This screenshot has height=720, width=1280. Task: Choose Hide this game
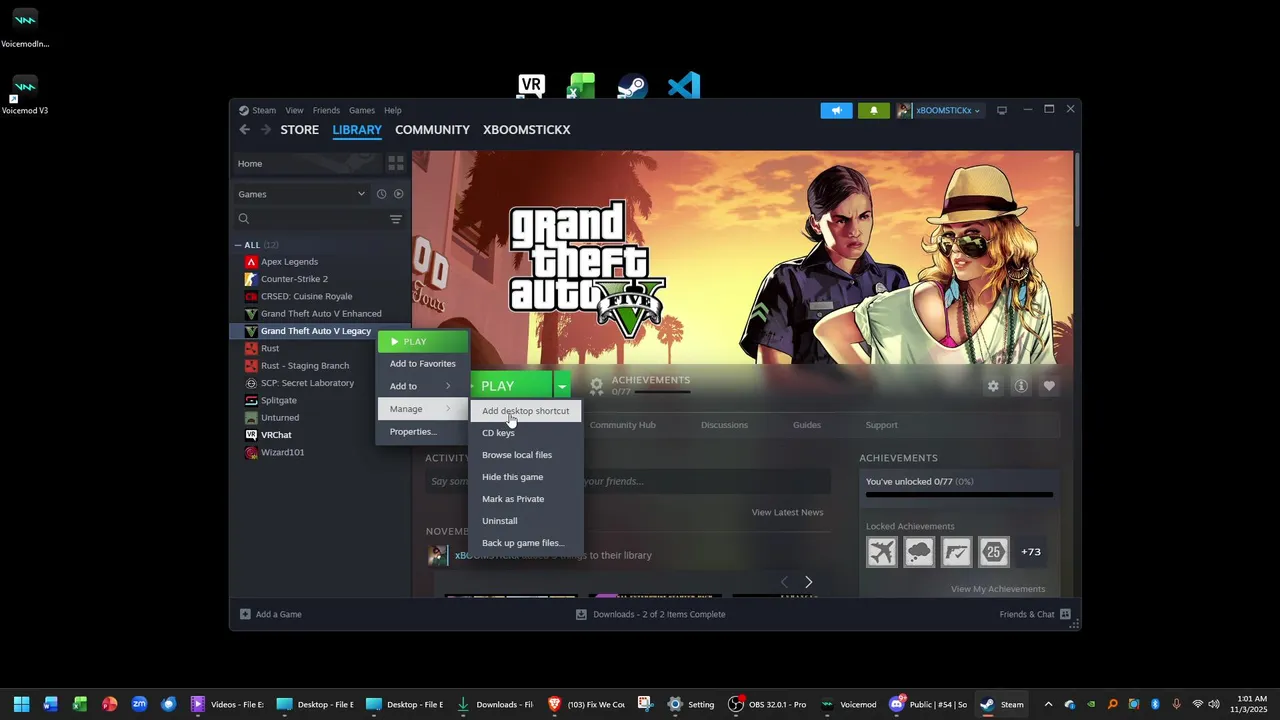[526, 477]
